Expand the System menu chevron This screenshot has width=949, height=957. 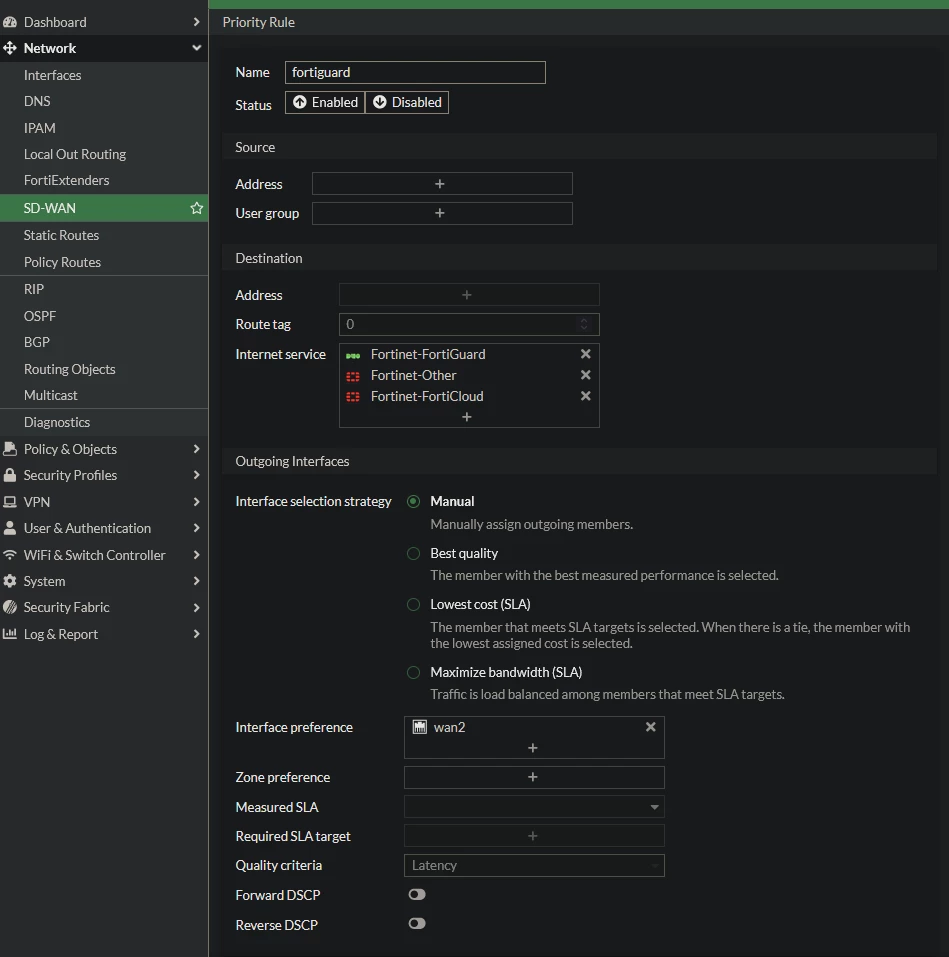pos(197,581)
